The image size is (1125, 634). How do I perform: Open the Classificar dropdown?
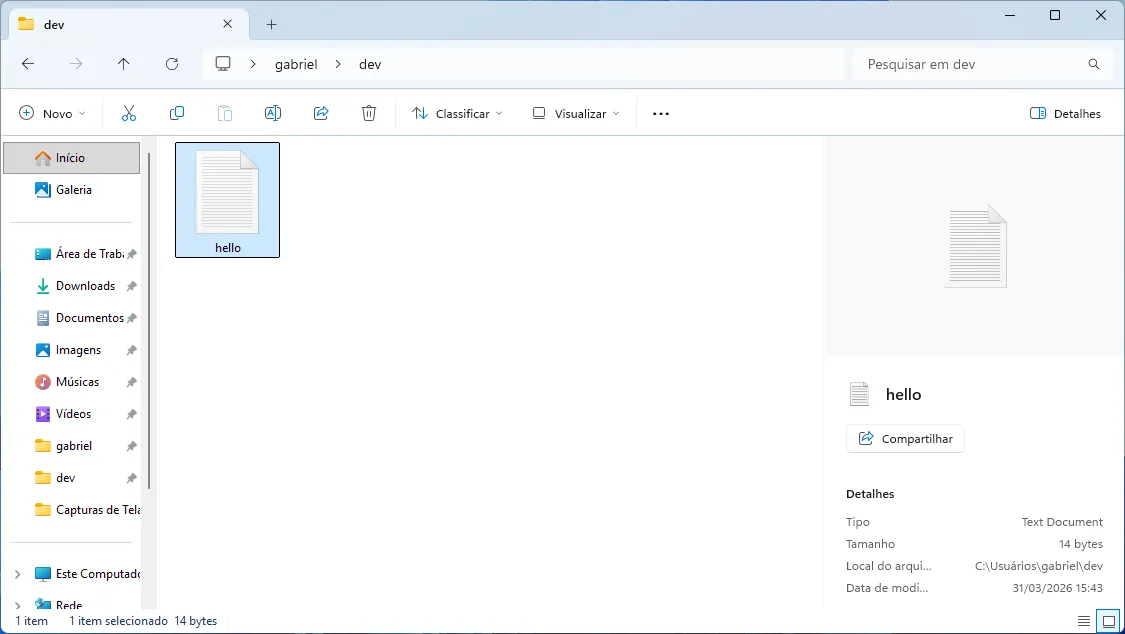pyautogui.click(x=457, y=113)
